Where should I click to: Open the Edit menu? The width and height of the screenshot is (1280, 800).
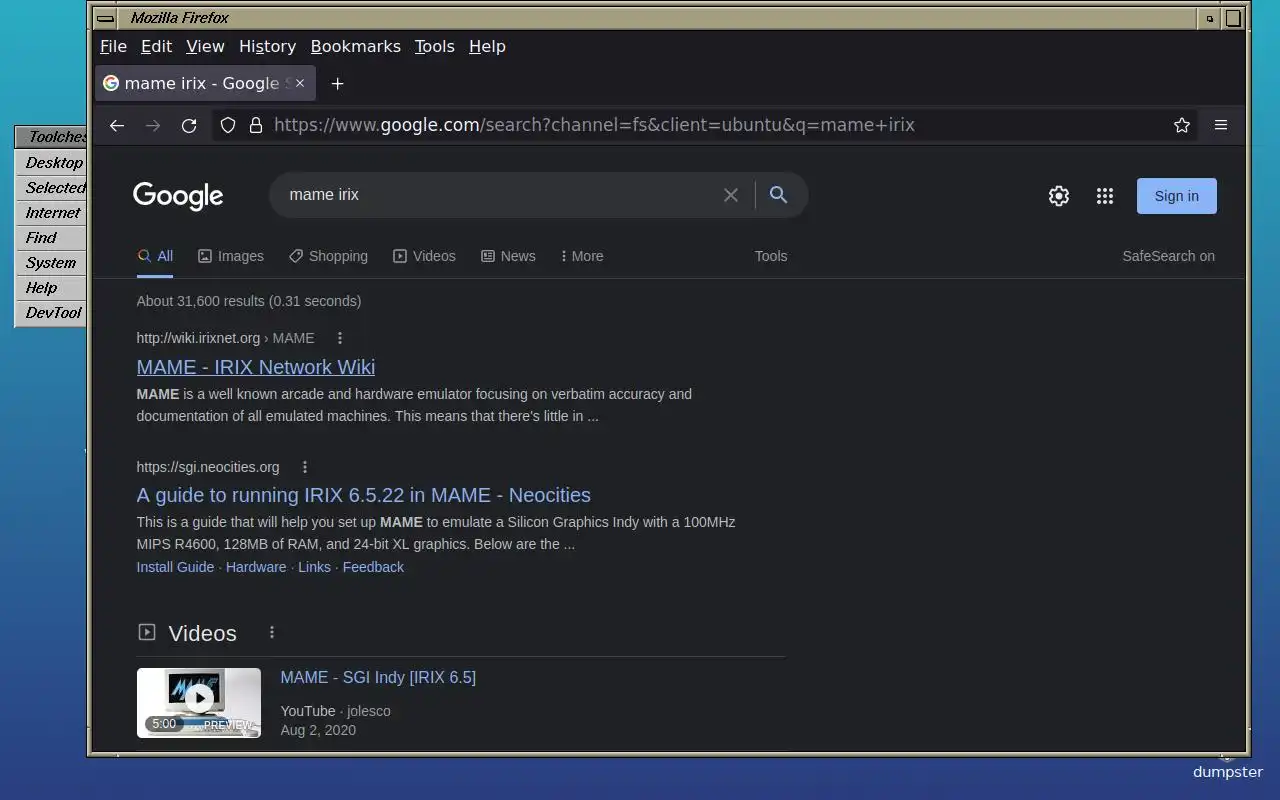(x=156, y=46)
